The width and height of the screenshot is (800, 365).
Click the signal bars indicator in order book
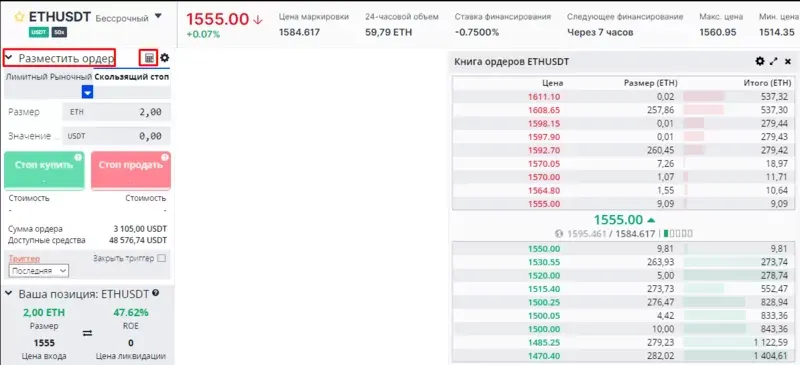(x=678, y=234)
